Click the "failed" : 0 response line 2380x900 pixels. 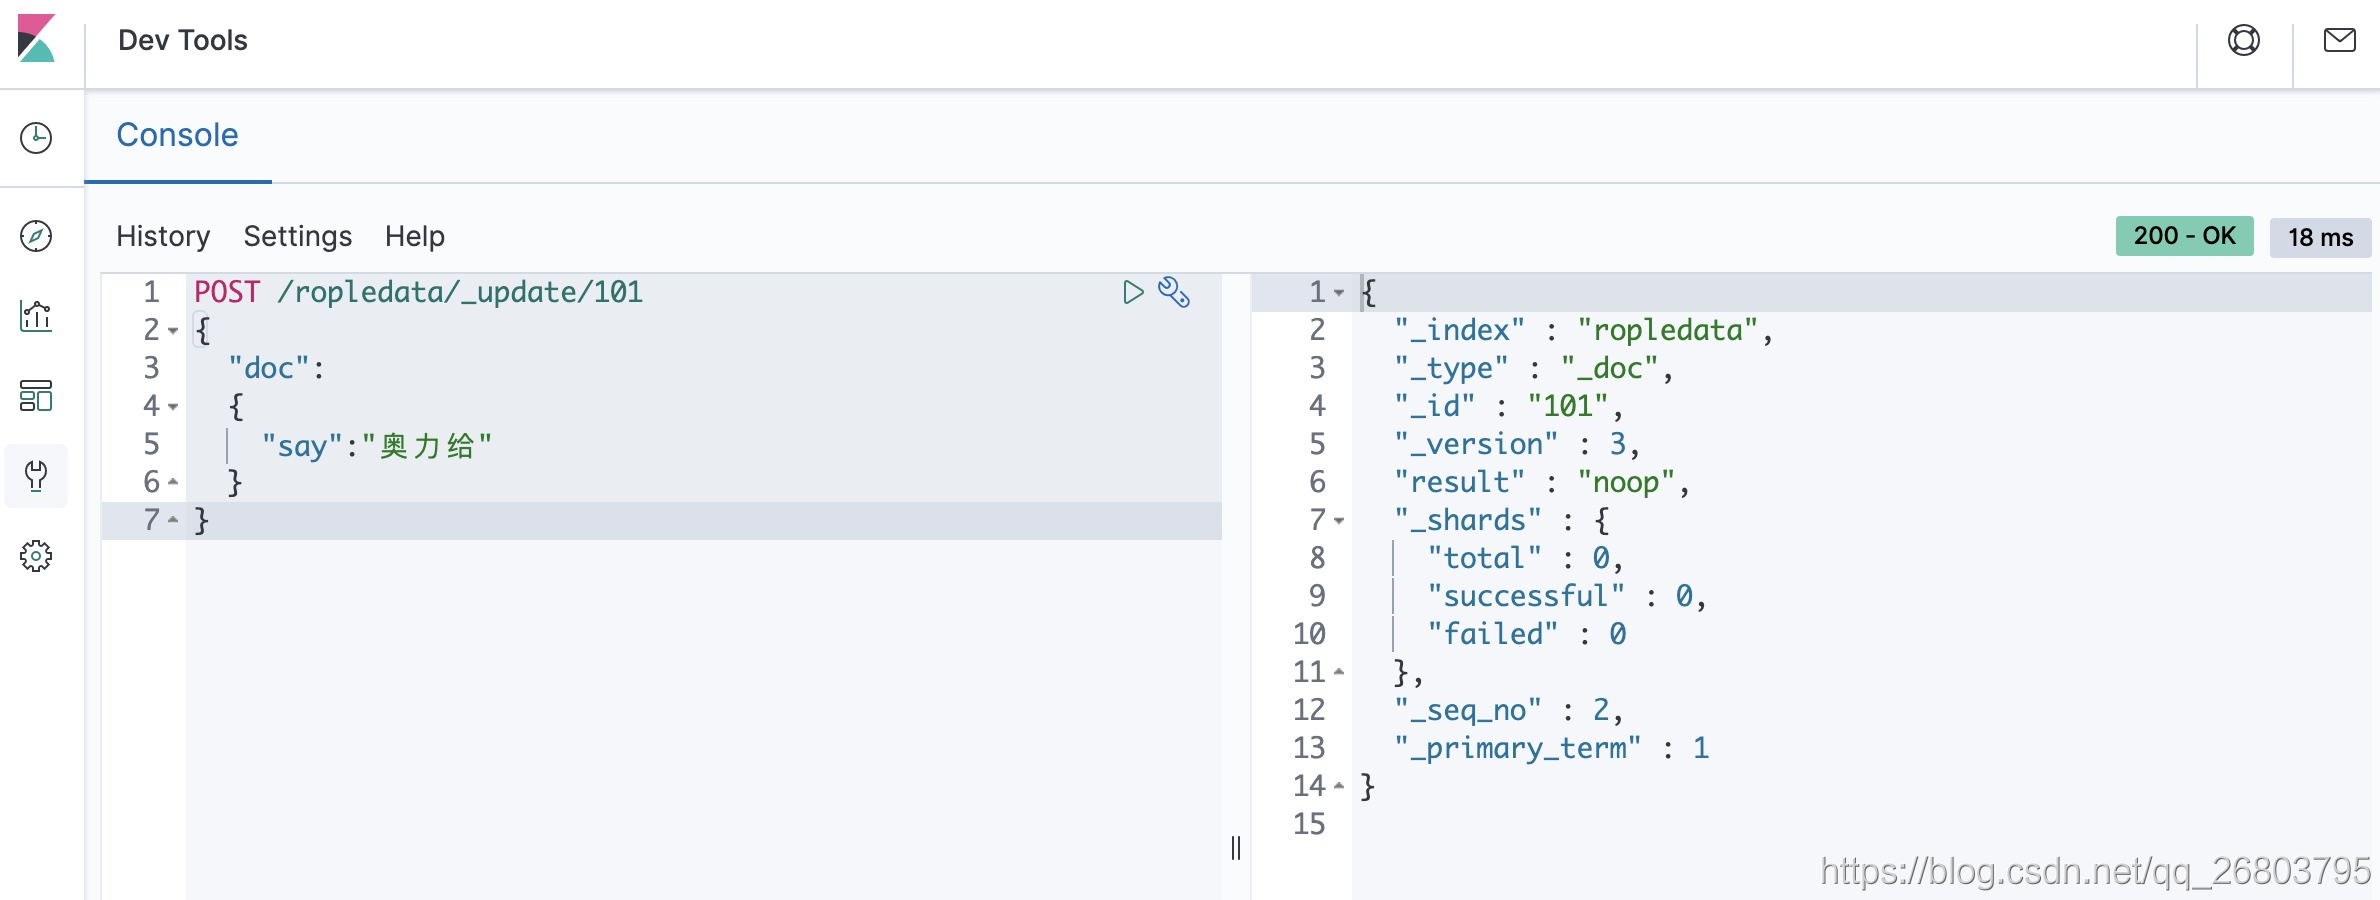1527,634
